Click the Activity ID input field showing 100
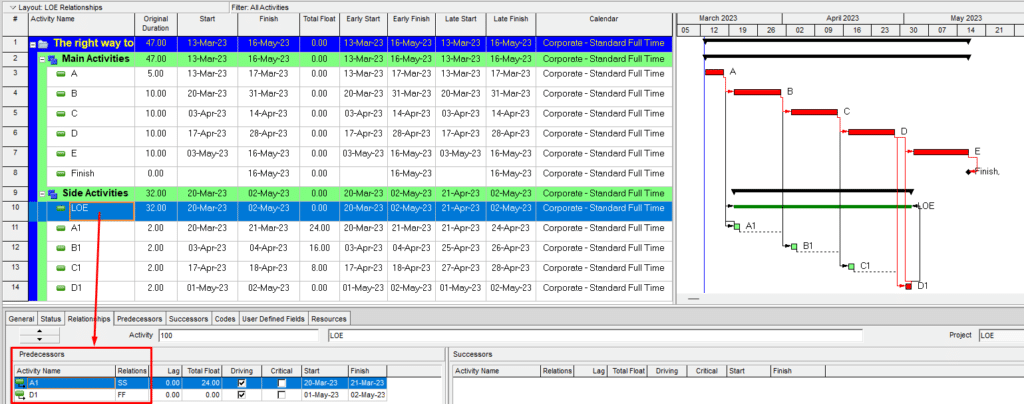 click(x=240, y=335)
